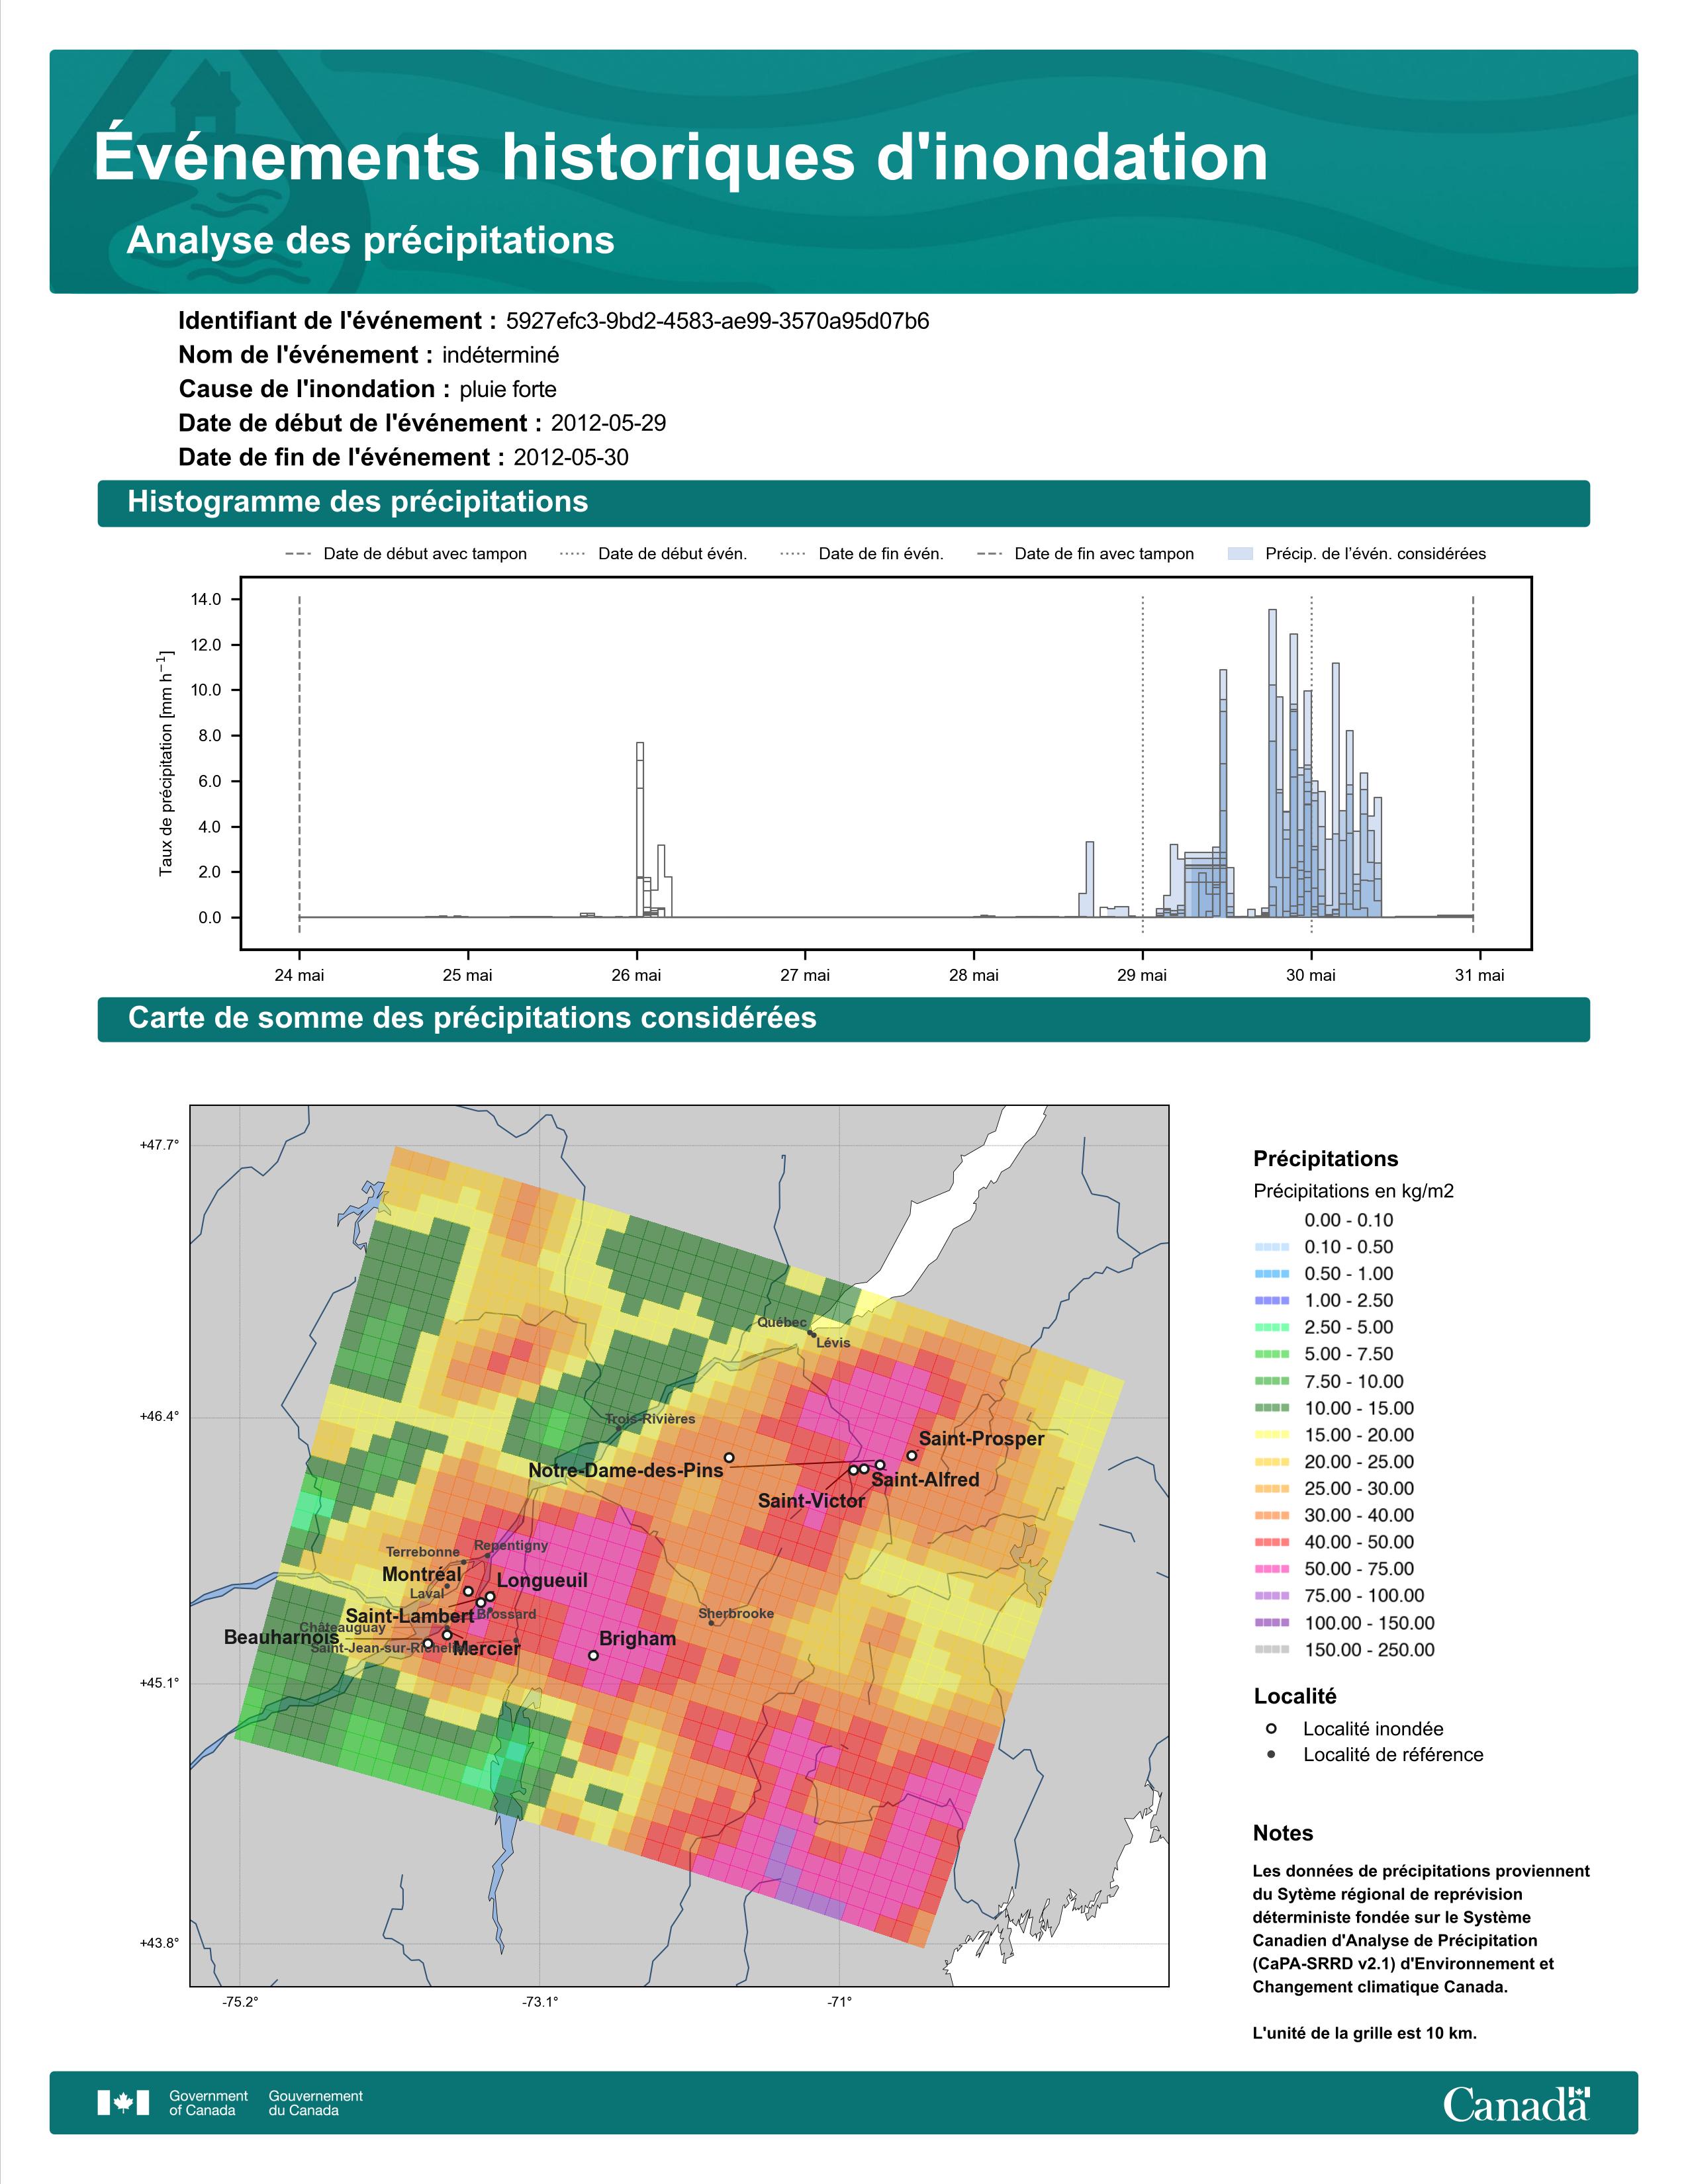The width and height of the screenshot is (1688, 2184).
Task: Click the Précip. de l'évén. considérées legend patch
Action: pyautogui.click(x=1240, y=554)
